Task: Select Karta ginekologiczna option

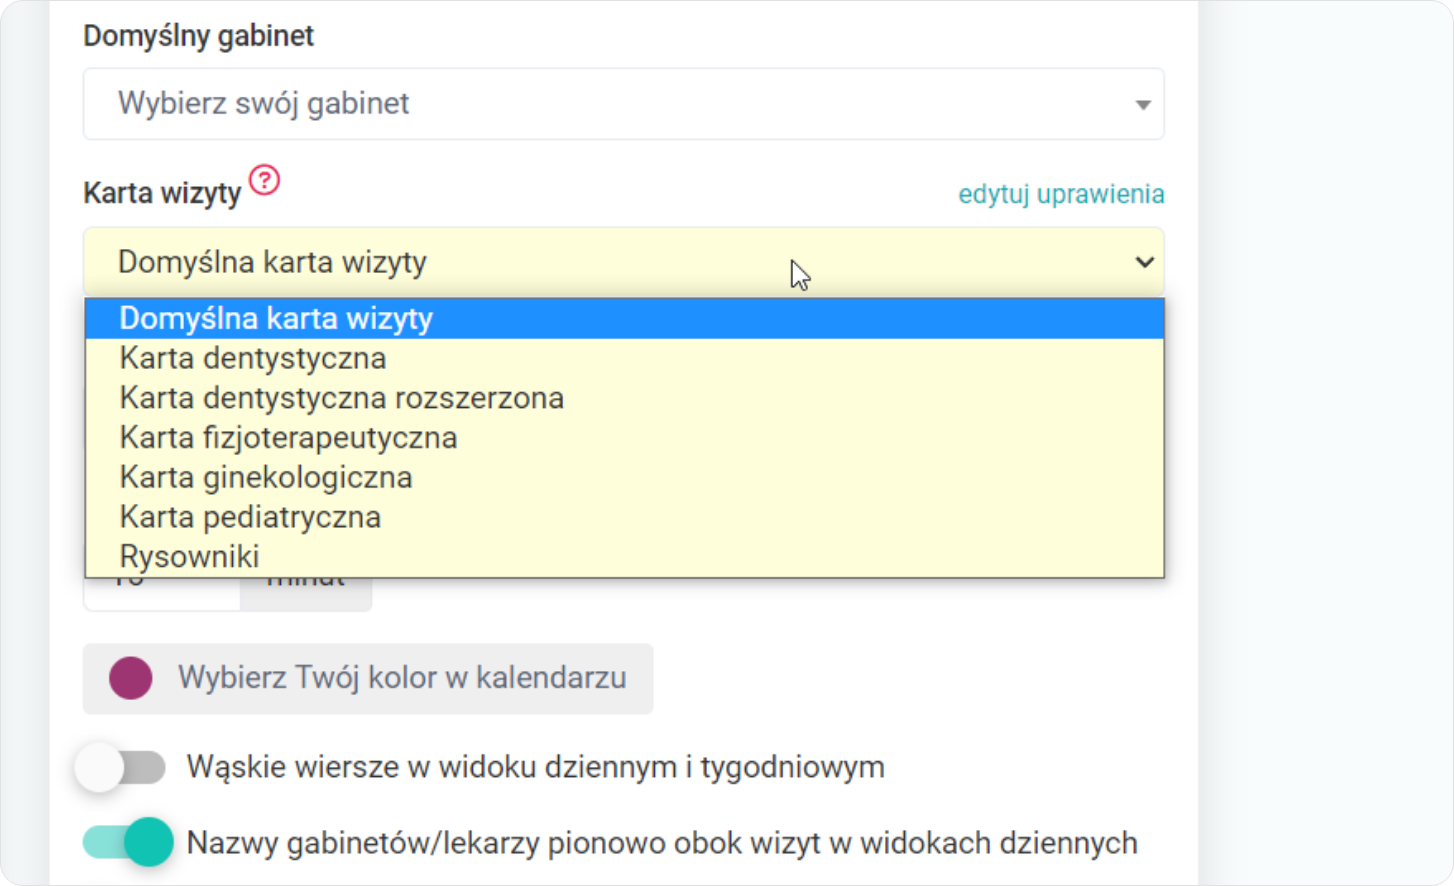Action: pyautogui.click(x=624, y=477)
